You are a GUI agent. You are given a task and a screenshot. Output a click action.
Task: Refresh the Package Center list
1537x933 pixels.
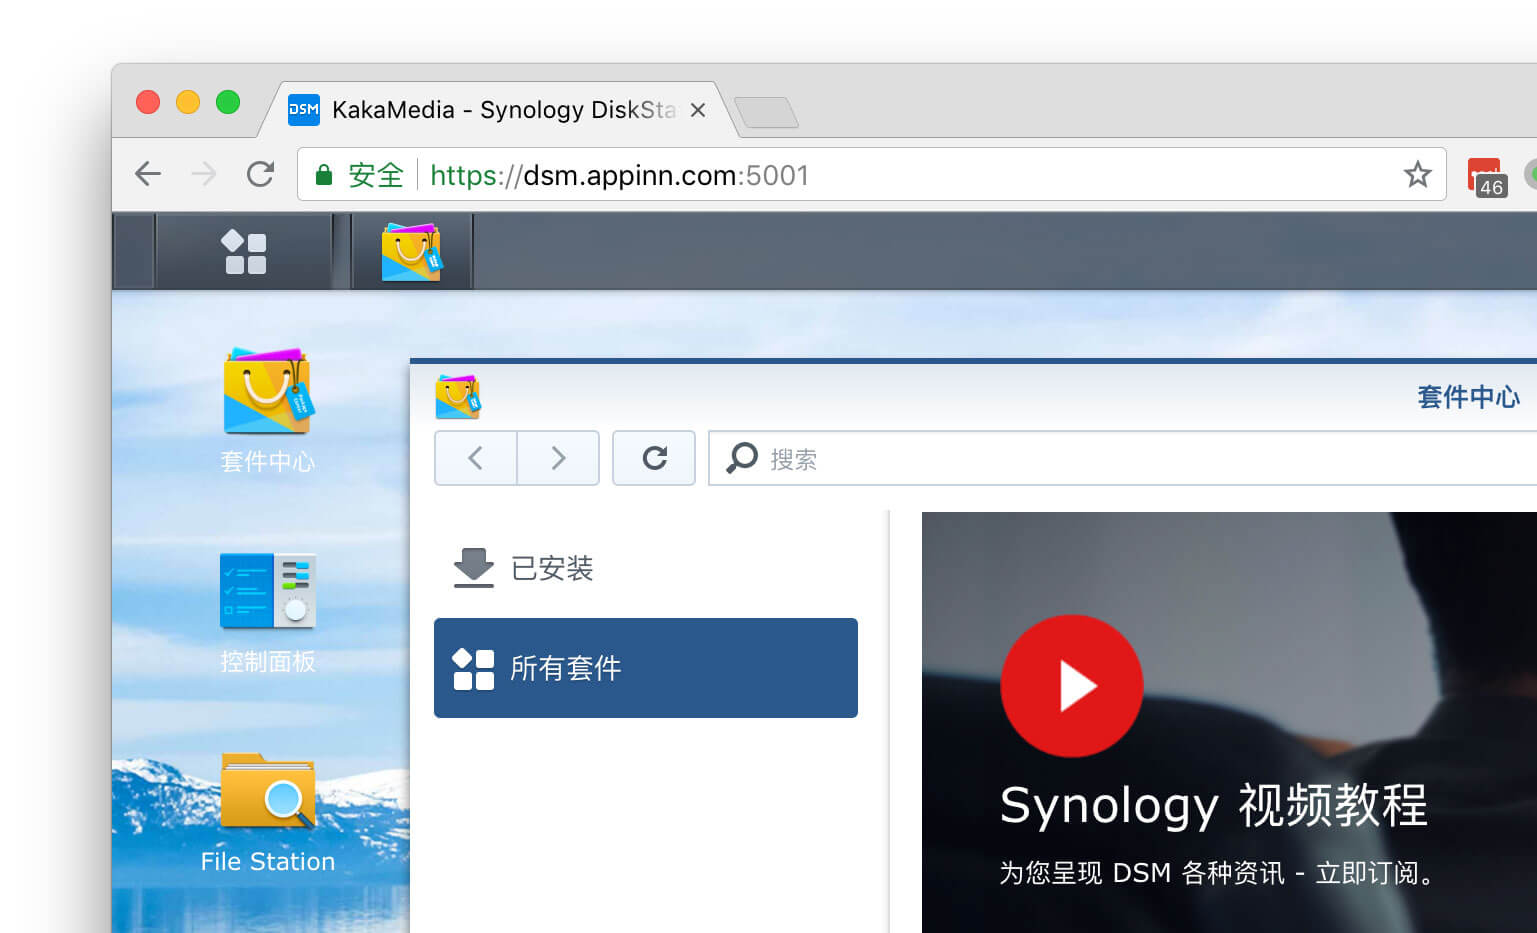tap(654, 458)
